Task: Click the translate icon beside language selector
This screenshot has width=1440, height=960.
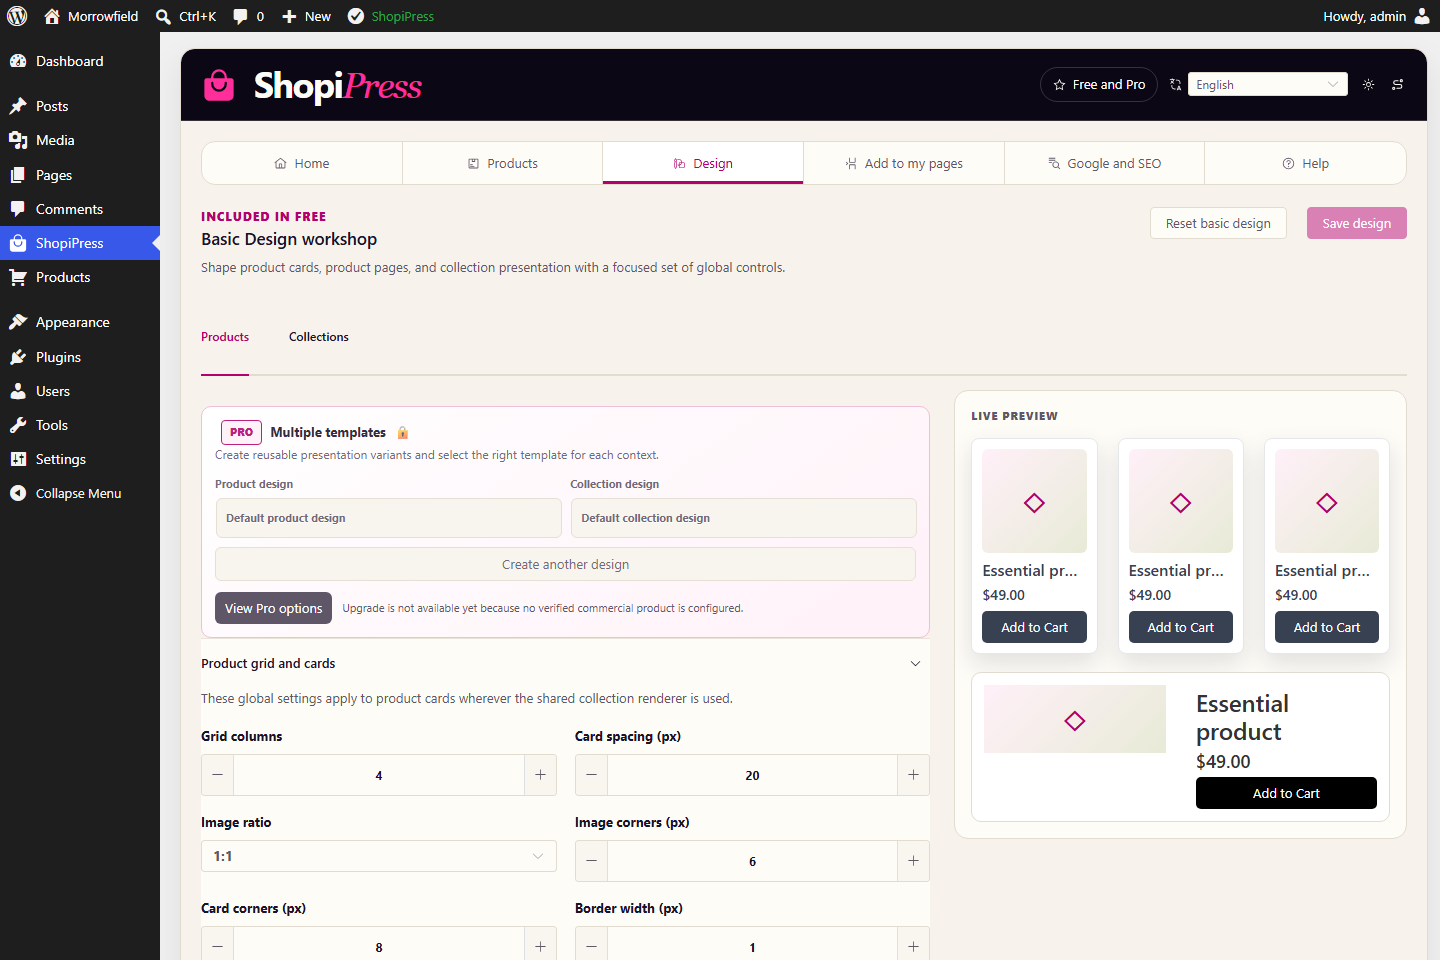Action: point(1176,85)
